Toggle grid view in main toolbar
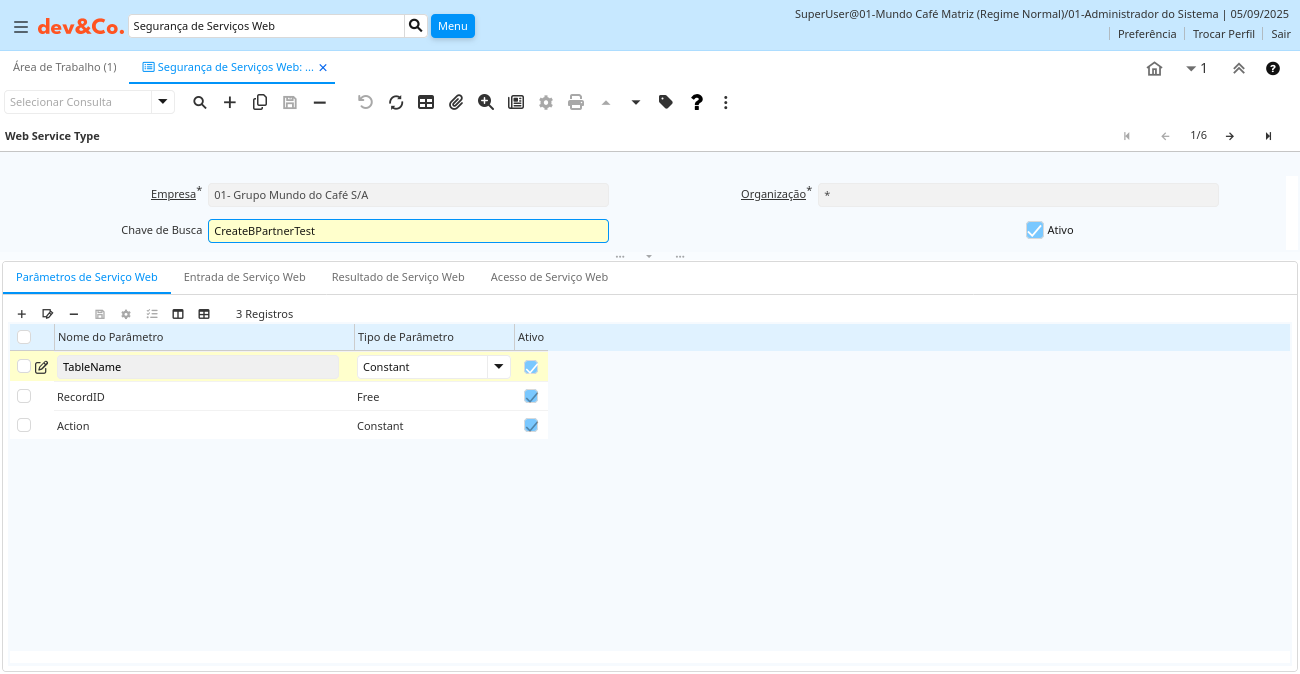Viewport: 1300px width, 674px height. click(x=426, y=102)
